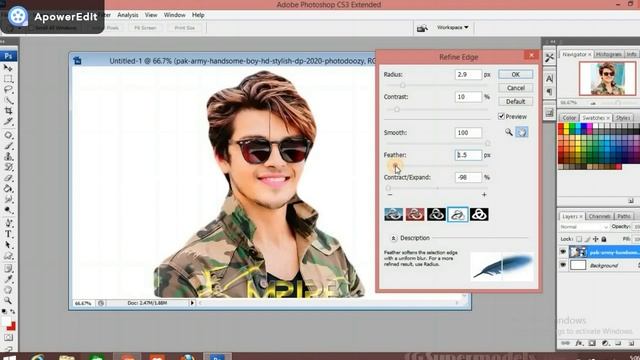Open the Workspace dropdown
The height and width of the screenshot is (360, 640).
452,27
